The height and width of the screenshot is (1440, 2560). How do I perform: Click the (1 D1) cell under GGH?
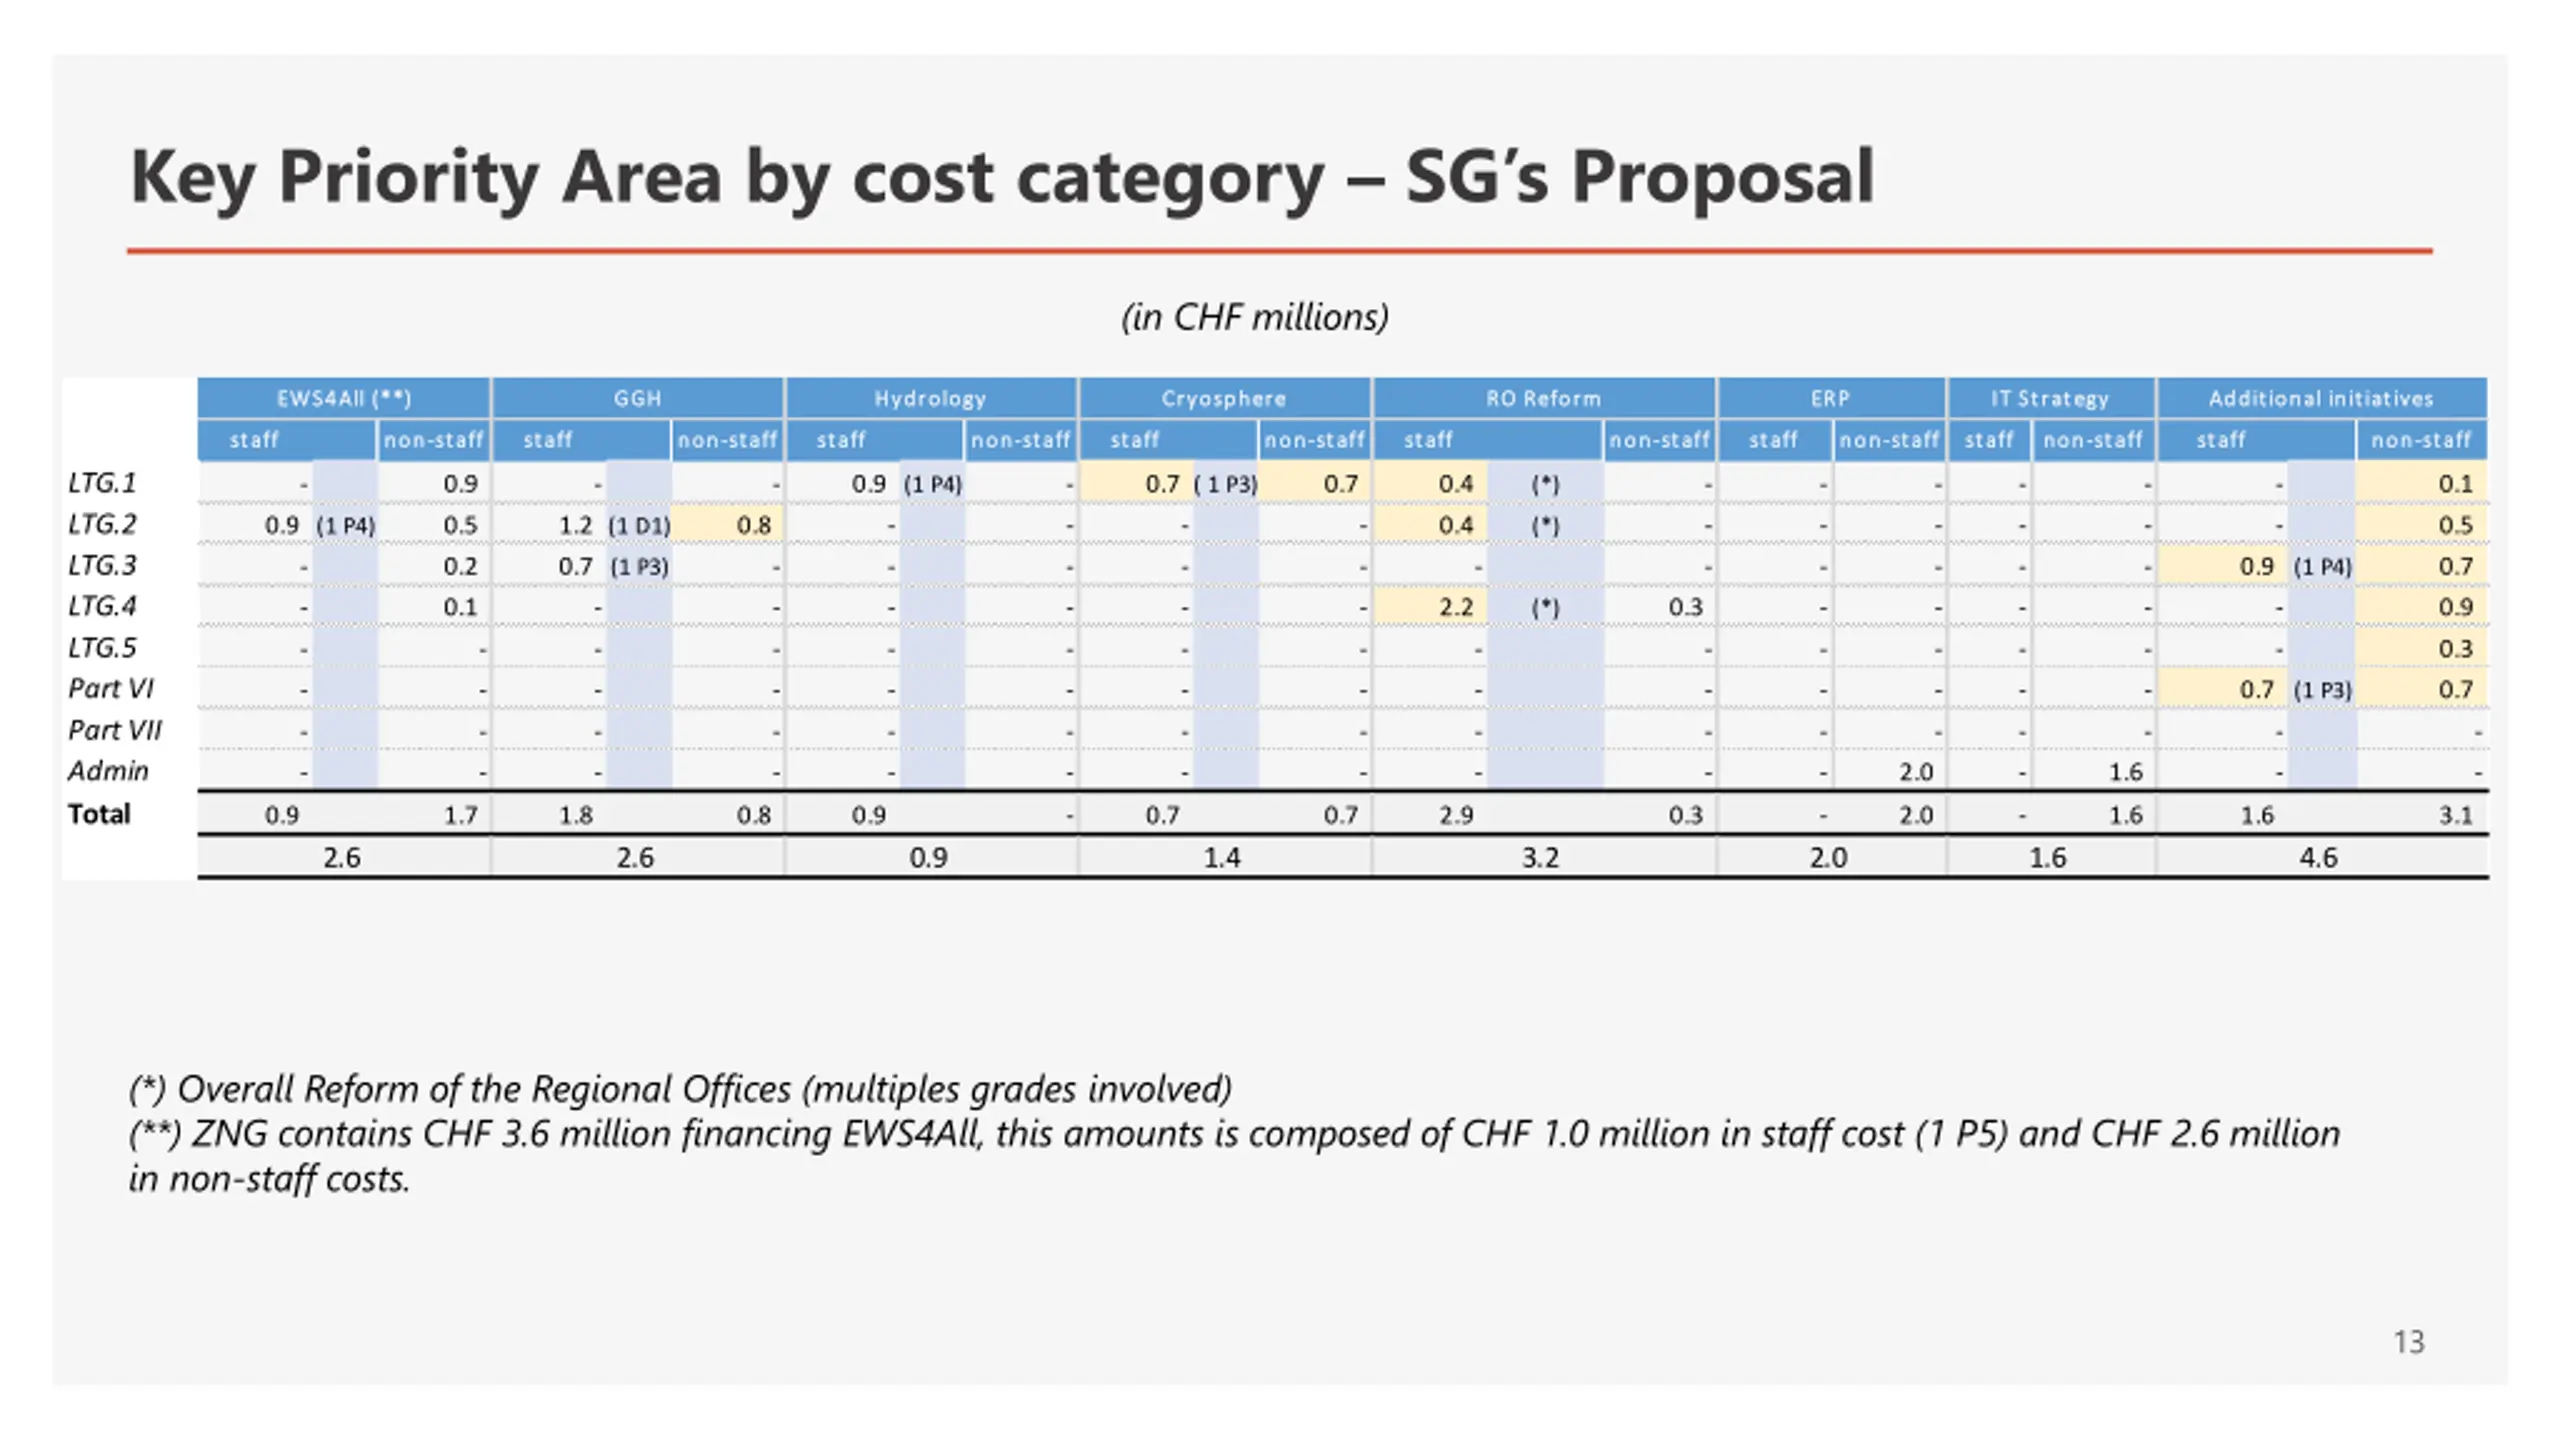coord(639,525)
